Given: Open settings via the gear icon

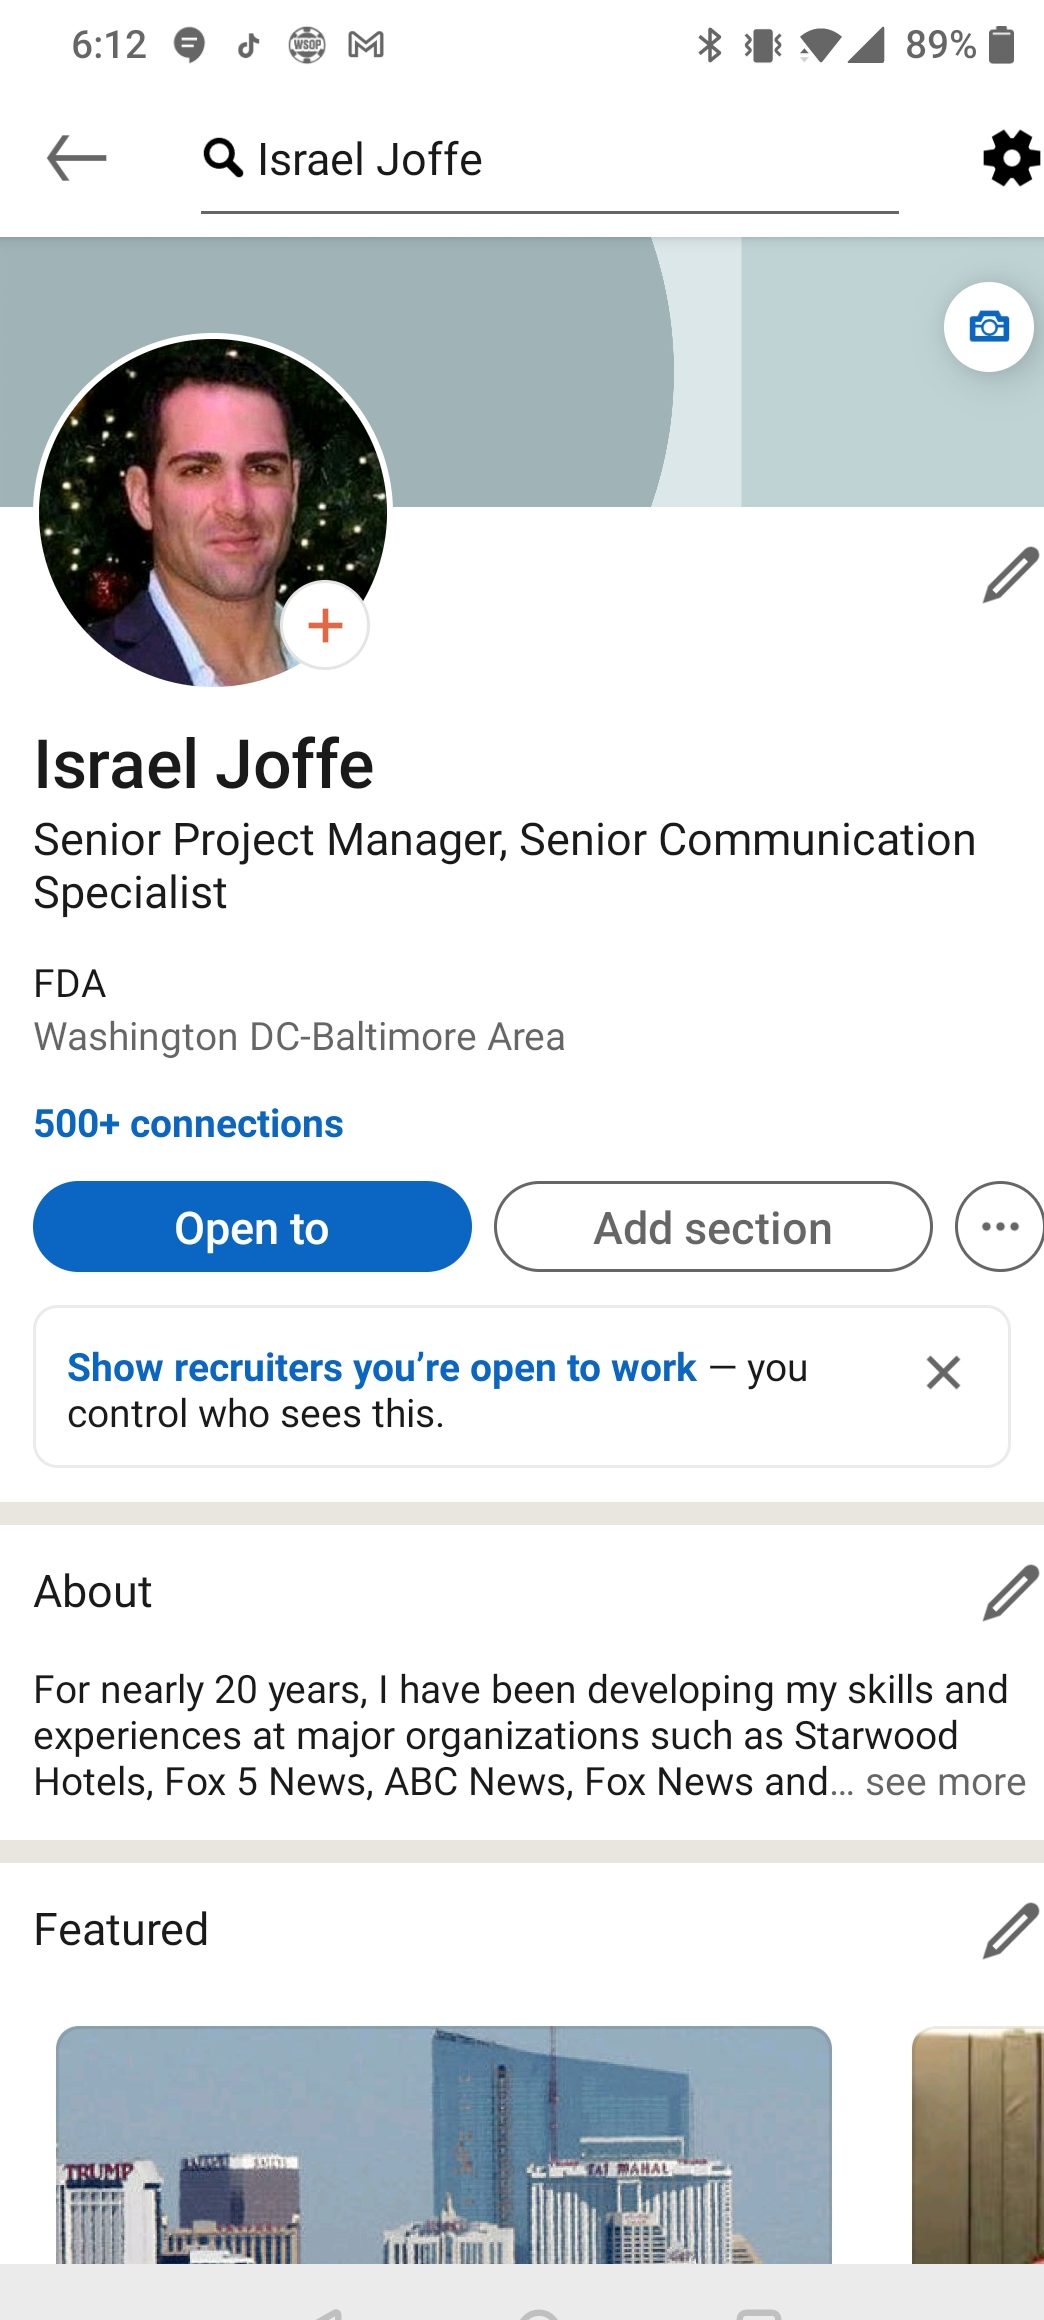Looking at the screenshot, I should coord(1011,158).
